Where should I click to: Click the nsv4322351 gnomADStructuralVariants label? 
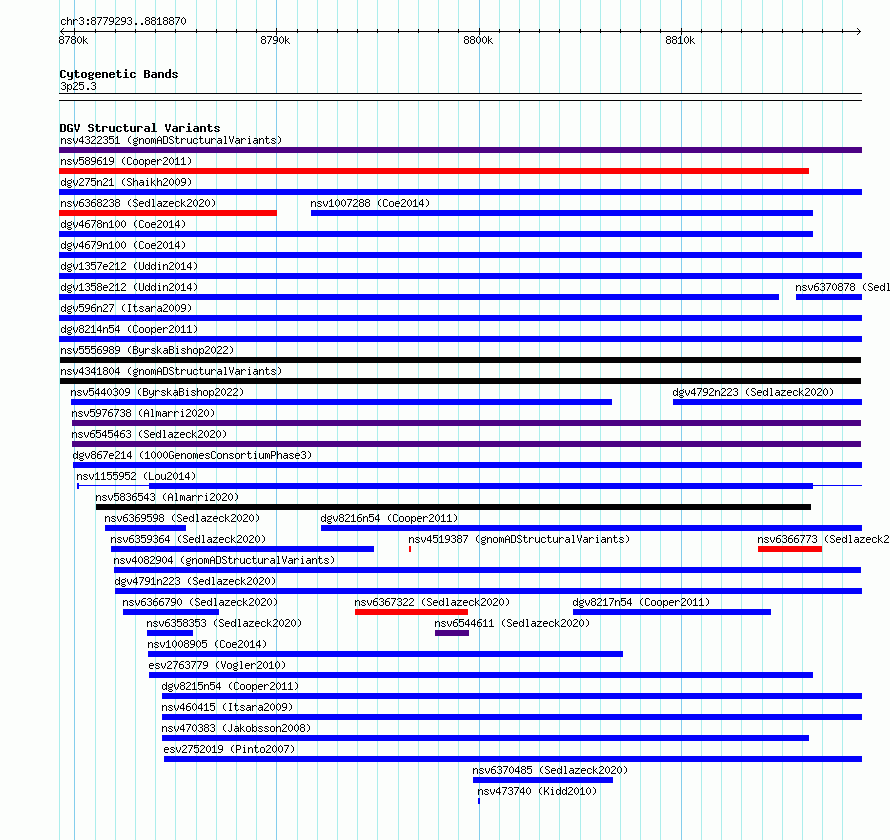171,140
